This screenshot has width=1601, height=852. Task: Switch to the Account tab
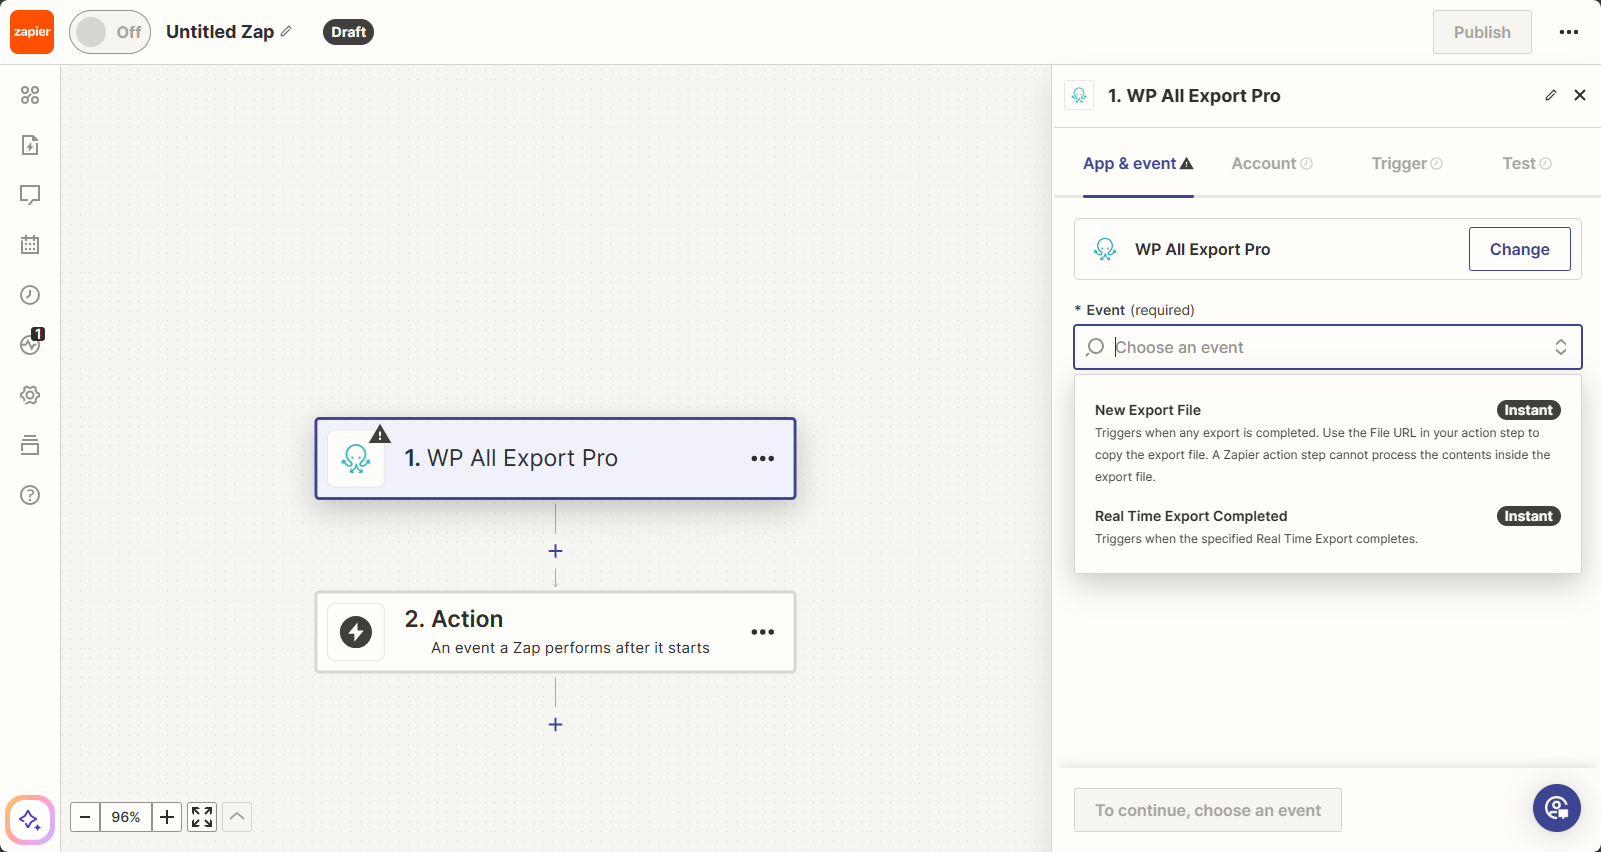1271,164
